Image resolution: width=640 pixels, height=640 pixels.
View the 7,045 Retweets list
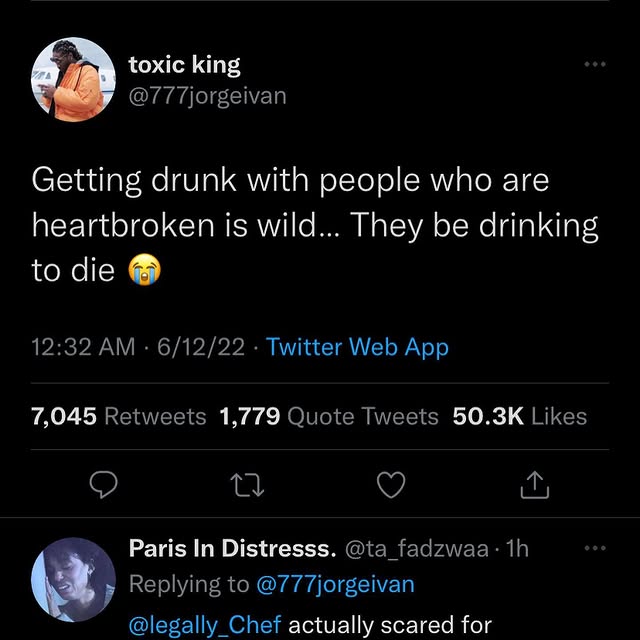pos(119,416)
